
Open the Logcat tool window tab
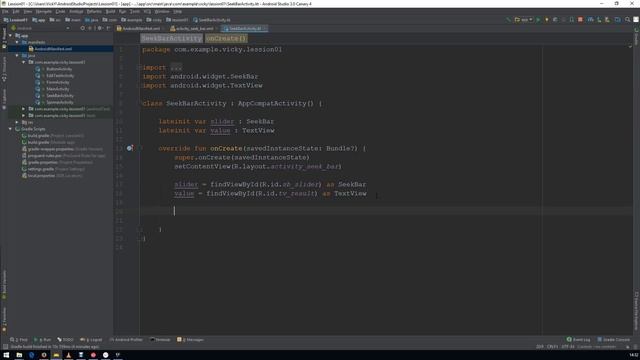[x=91, y=340]
